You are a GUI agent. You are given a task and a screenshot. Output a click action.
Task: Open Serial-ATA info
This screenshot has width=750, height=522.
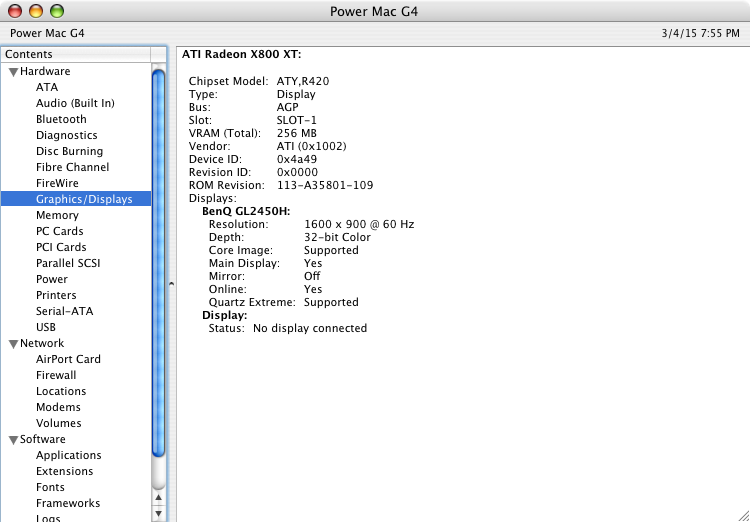[x=65, y=311]
